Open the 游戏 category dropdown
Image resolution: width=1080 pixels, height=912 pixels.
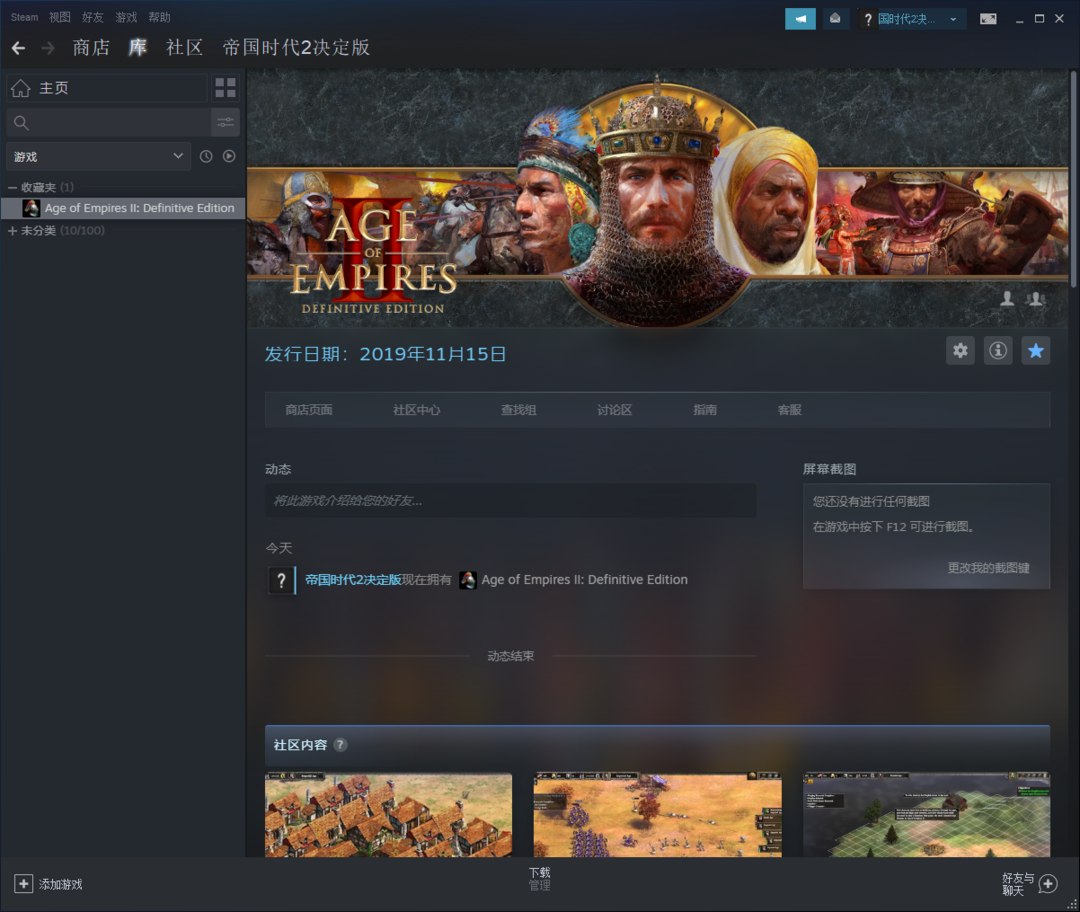(98, 156)
